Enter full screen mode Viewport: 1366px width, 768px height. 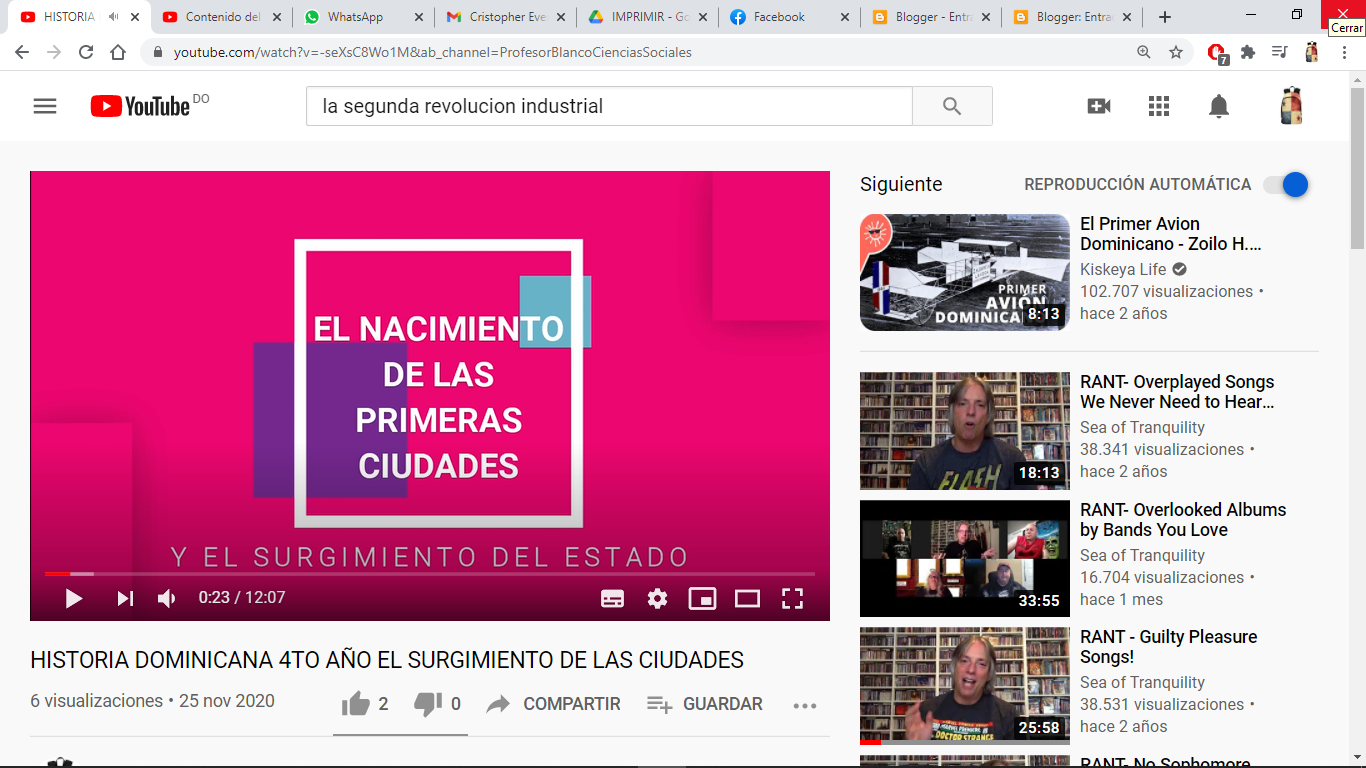792,598
